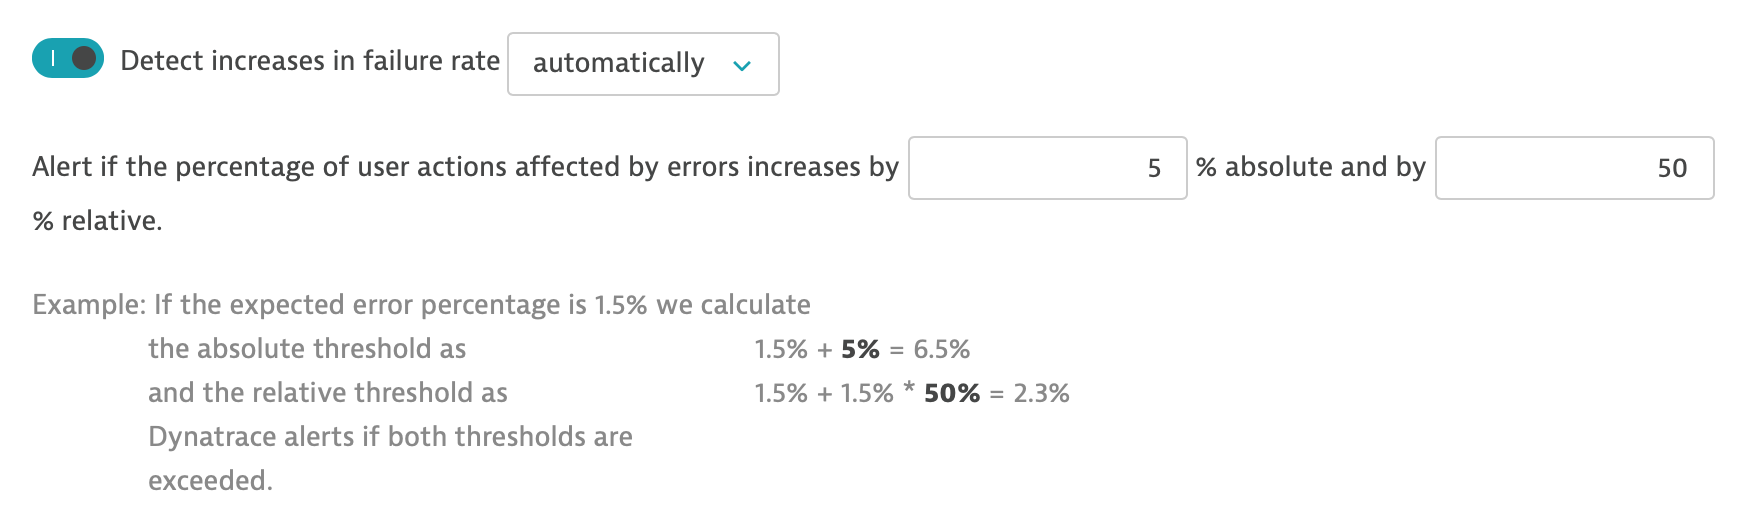
Task: Focus the absolute percentage field showing 5
Action: 1047,168
